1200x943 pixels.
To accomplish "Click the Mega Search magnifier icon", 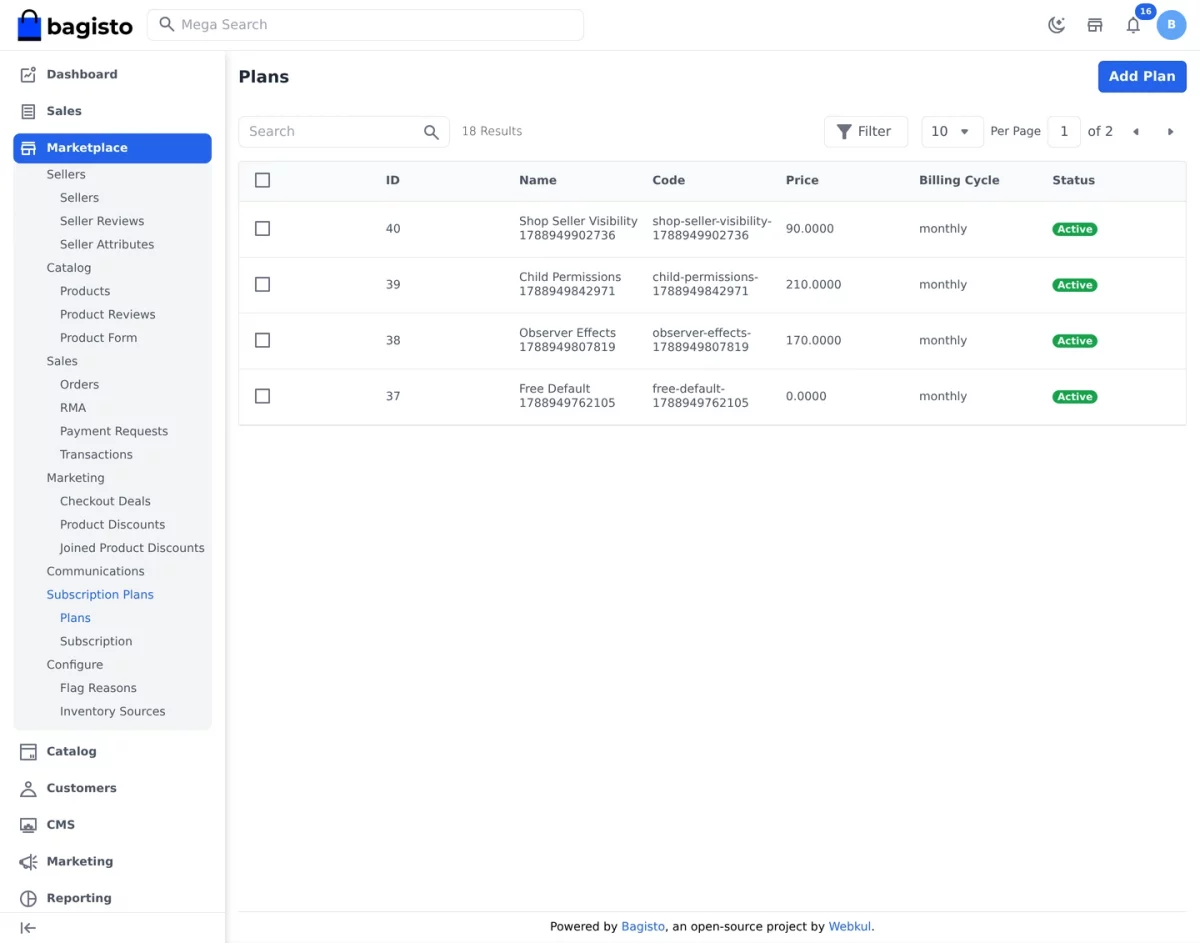I will point(167,24).
